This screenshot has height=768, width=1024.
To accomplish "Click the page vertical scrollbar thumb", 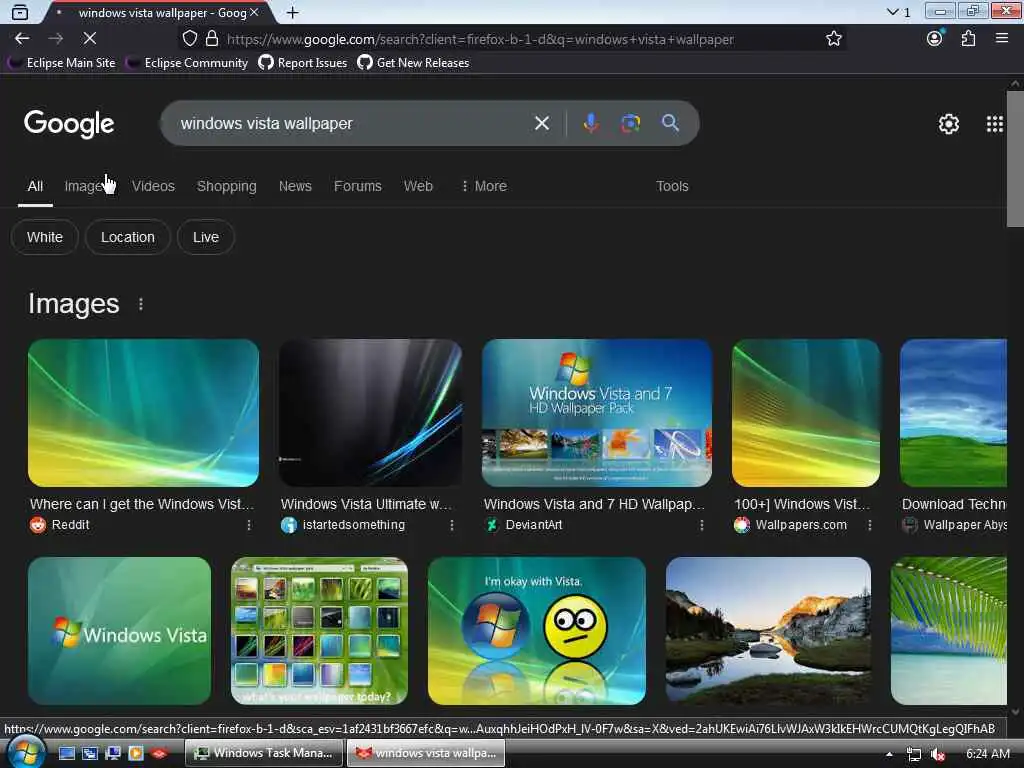I will [x=1015, y=159].
